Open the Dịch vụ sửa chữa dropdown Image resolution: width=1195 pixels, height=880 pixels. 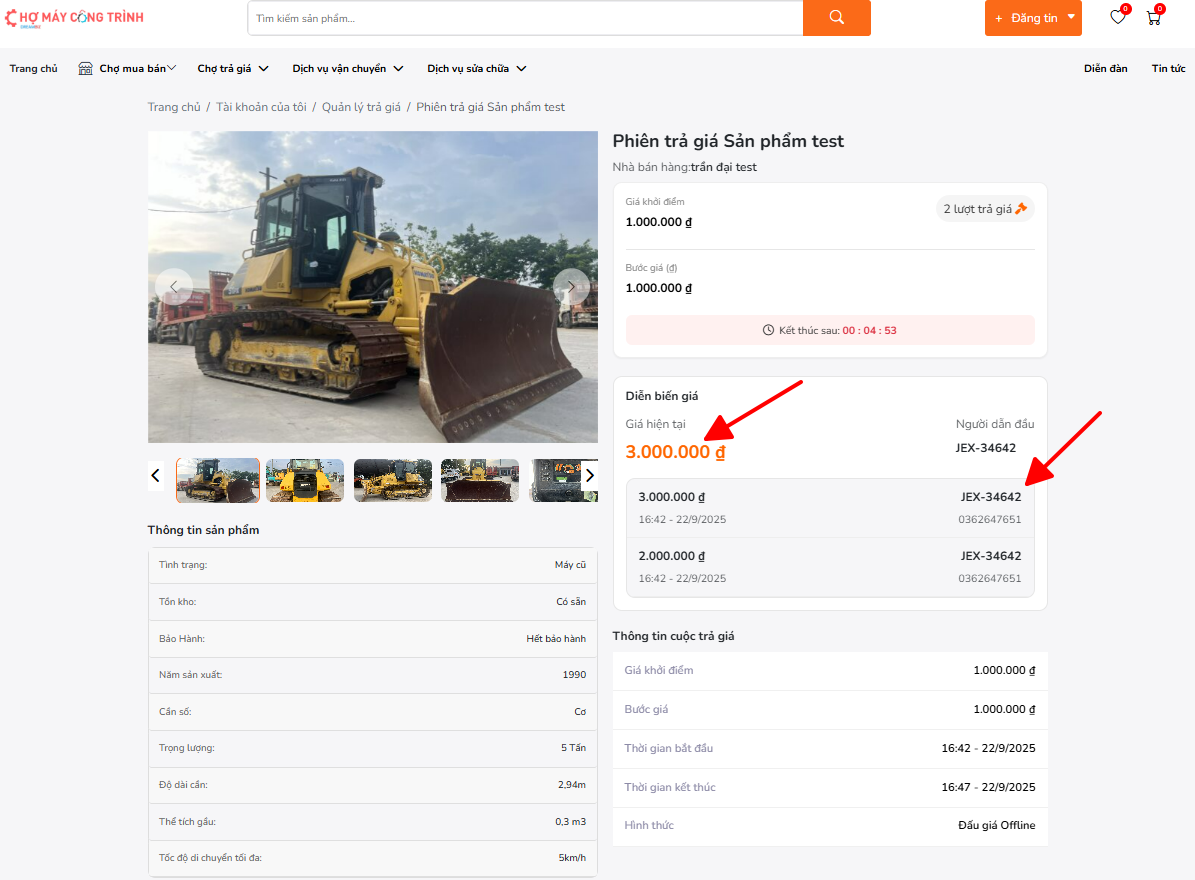476,69
